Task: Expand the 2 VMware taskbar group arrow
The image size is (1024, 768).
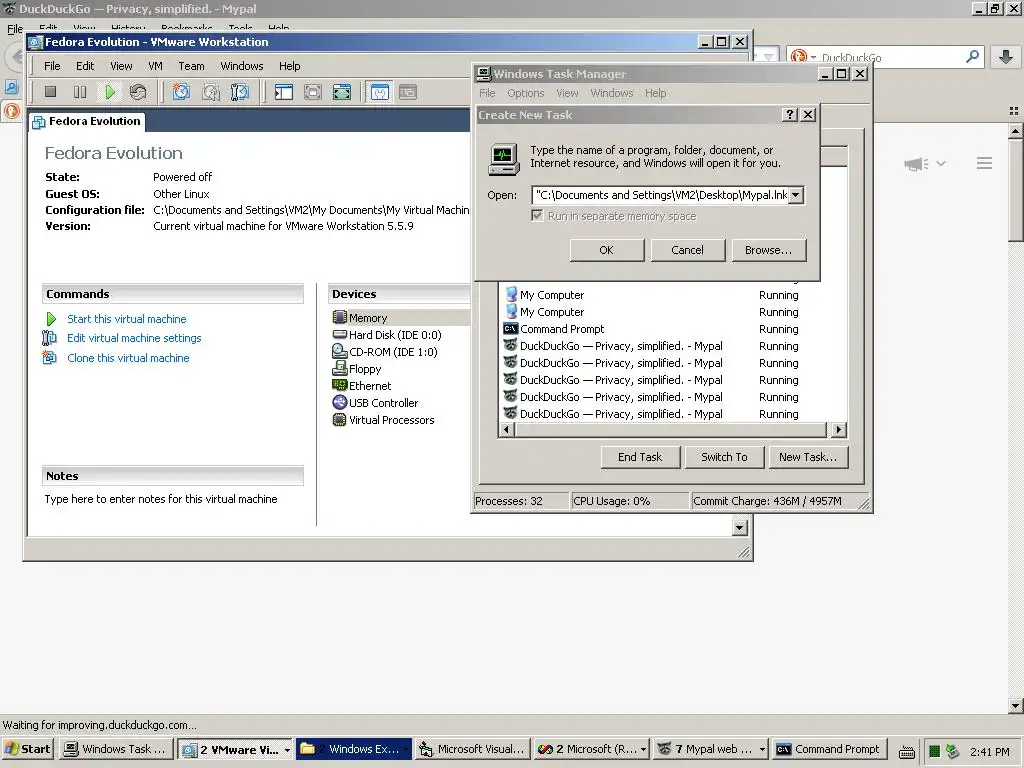Action: point(287,750)
